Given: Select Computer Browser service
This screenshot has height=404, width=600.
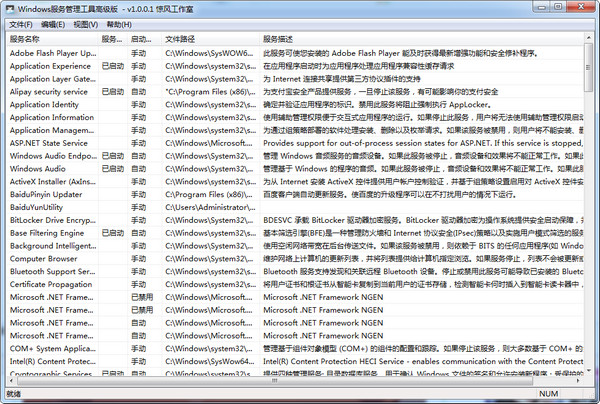Looking at the screenshot, I should [44, 259].
